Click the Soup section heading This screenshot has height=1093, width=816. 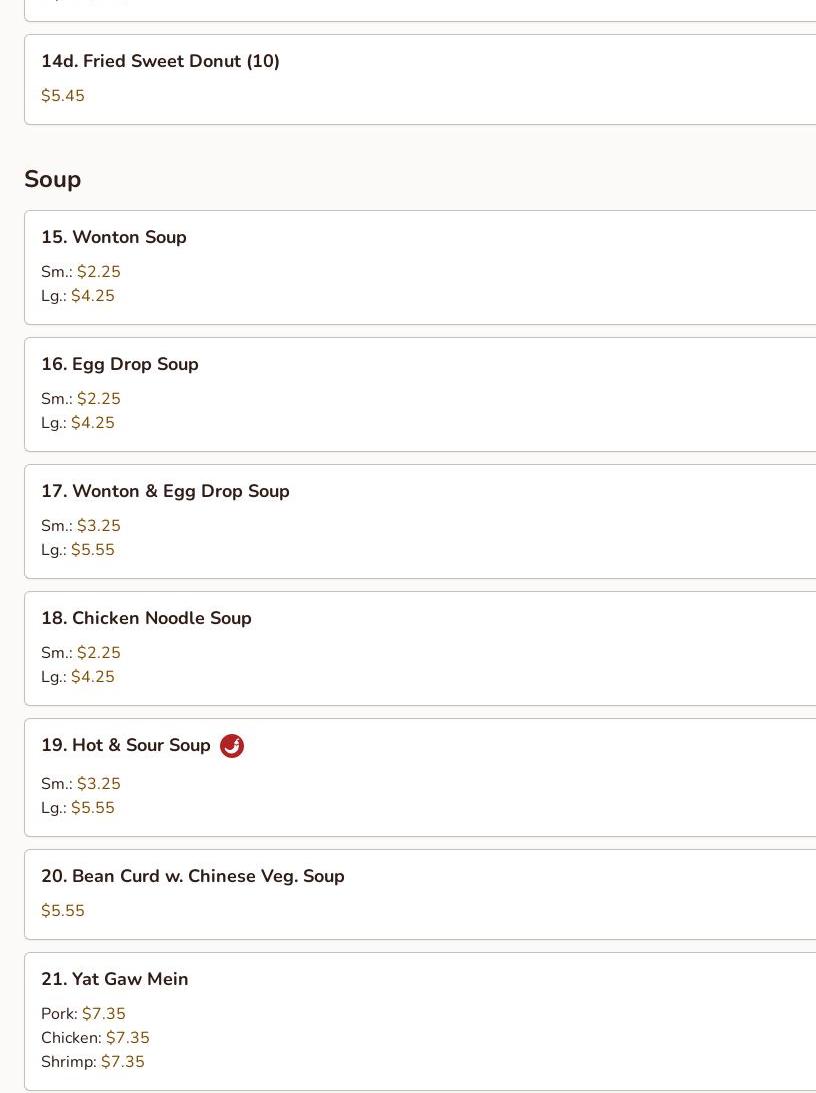pos(53,180)
